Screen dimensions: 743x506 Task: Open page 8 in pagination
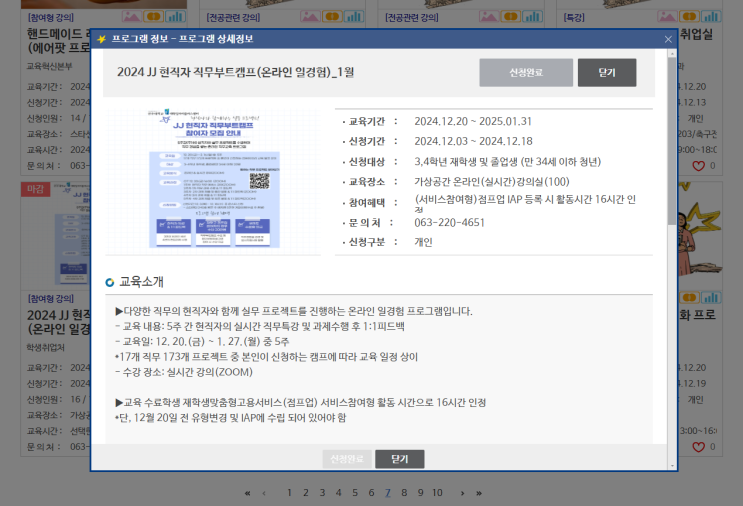click(x=404, y=493)
